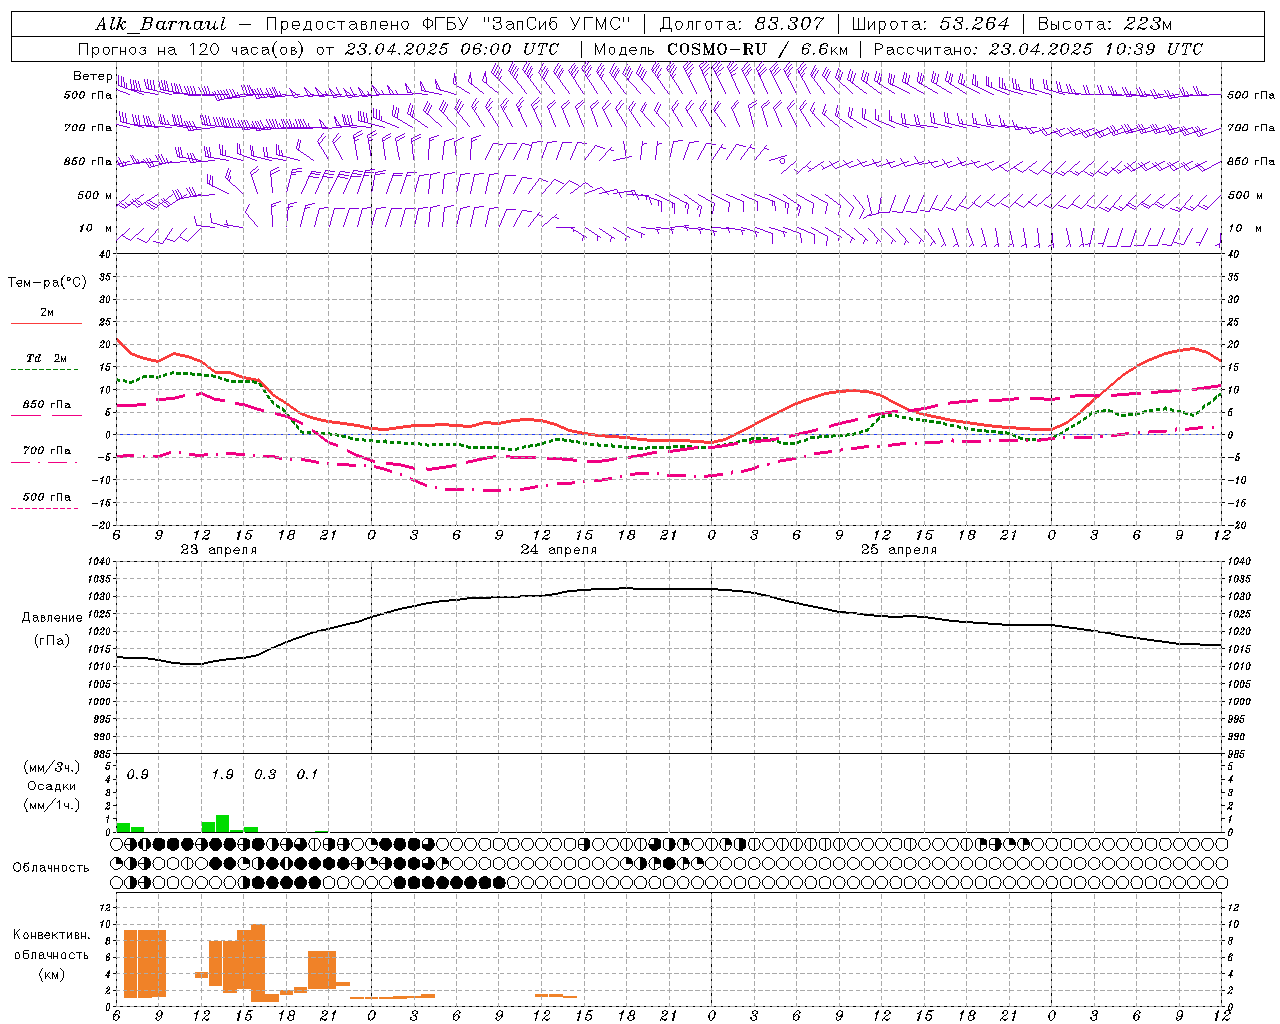The width and height of the screenshot is (1280, 1024).
Task: Select the "Осадки" precipitation label
Action: point(51,786)
